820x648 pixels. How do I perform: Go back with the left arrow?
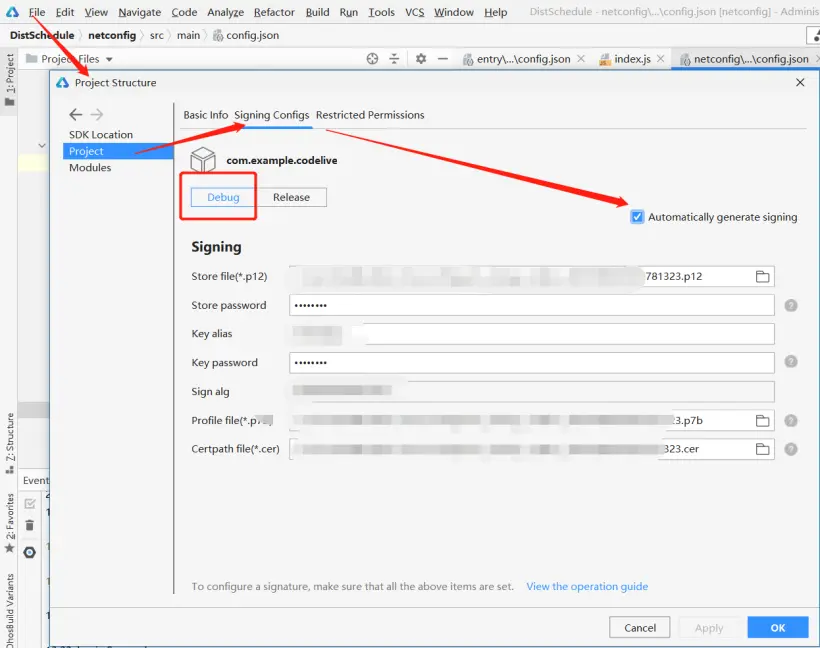tap(76, 115)
